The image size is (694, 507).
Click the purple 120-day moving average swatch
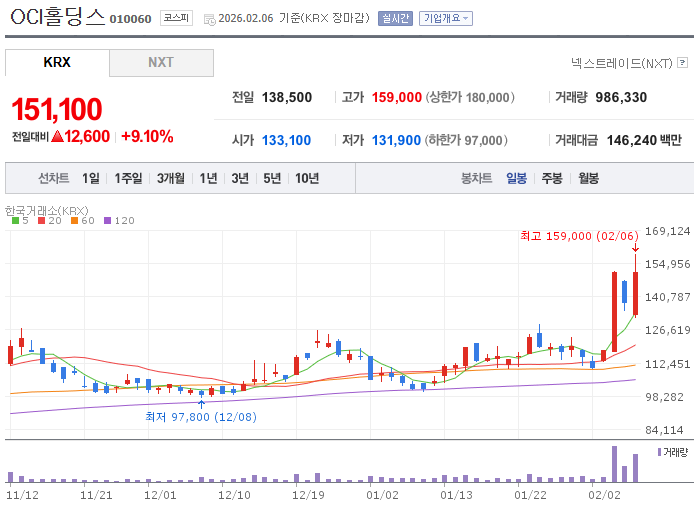[x=108, y=221]
